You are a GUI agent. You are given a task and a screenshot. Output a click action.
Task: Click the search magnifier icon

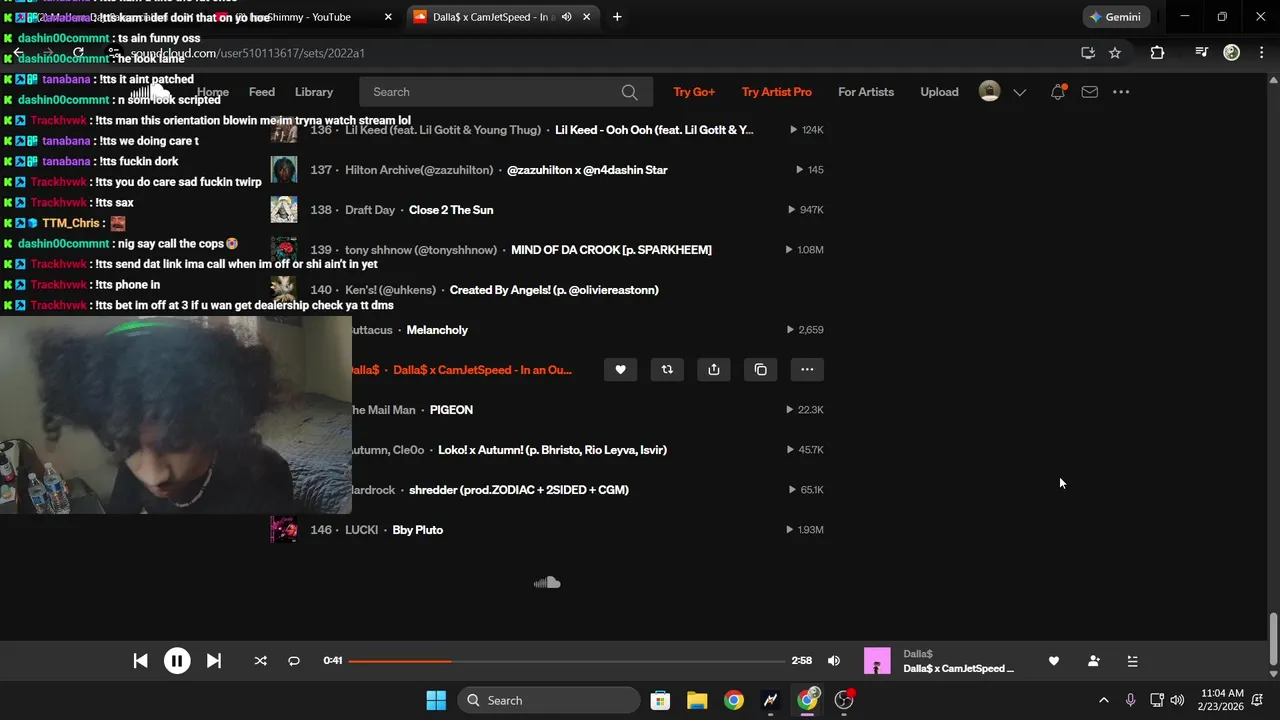(629, 92)
